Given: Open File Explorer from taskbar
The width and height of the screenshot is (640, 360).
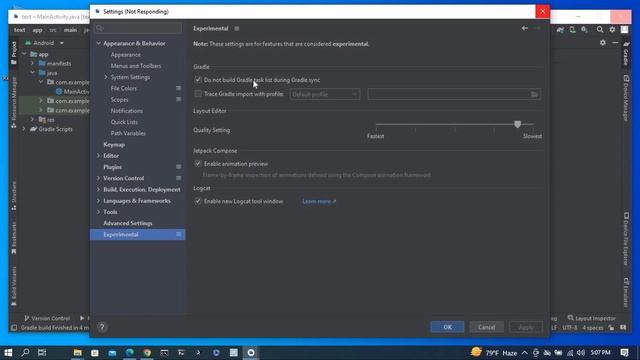Looking at the screenshot, I should [77, 353].
